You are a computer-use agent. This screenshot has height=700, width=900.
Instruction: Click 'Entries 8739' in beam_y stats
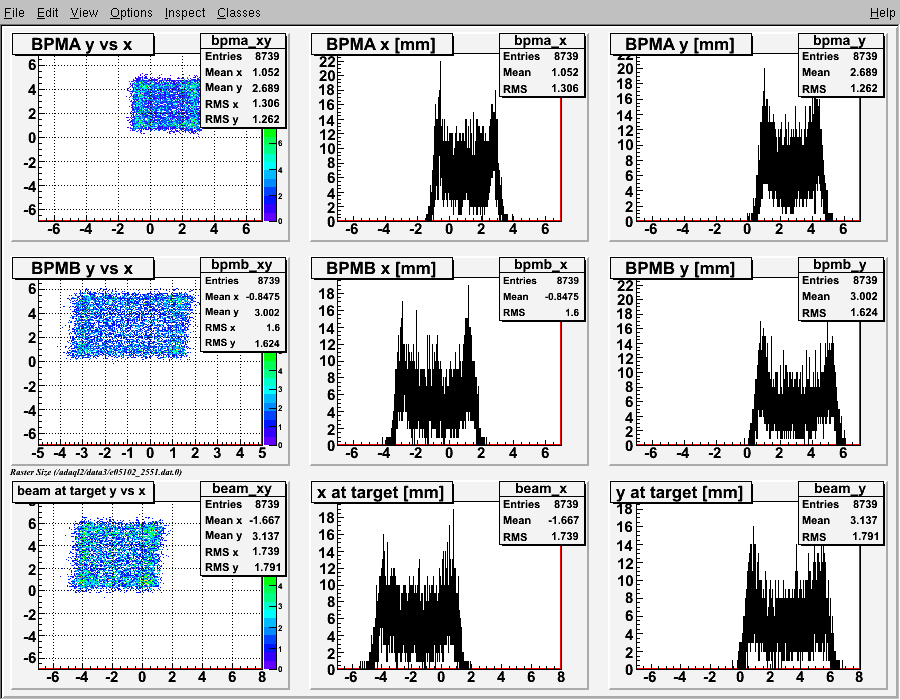[x=840, y=504]
